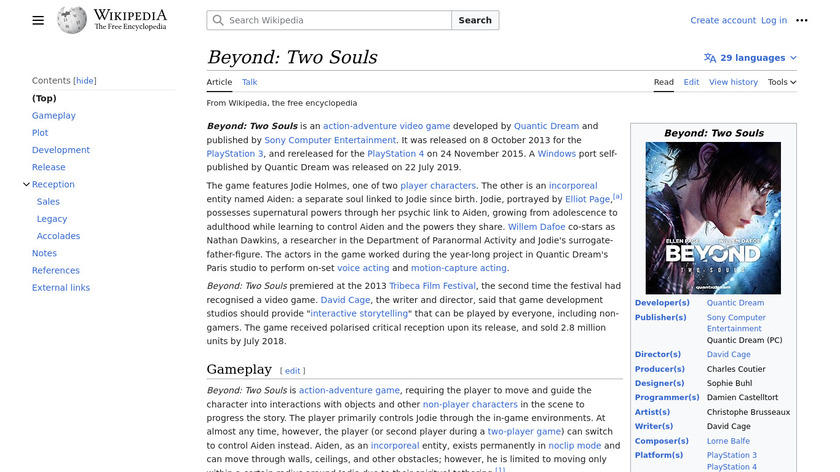
Task: Open PlayStation 3 link in infobox Platform row
Action: click(x=731, y=455)
